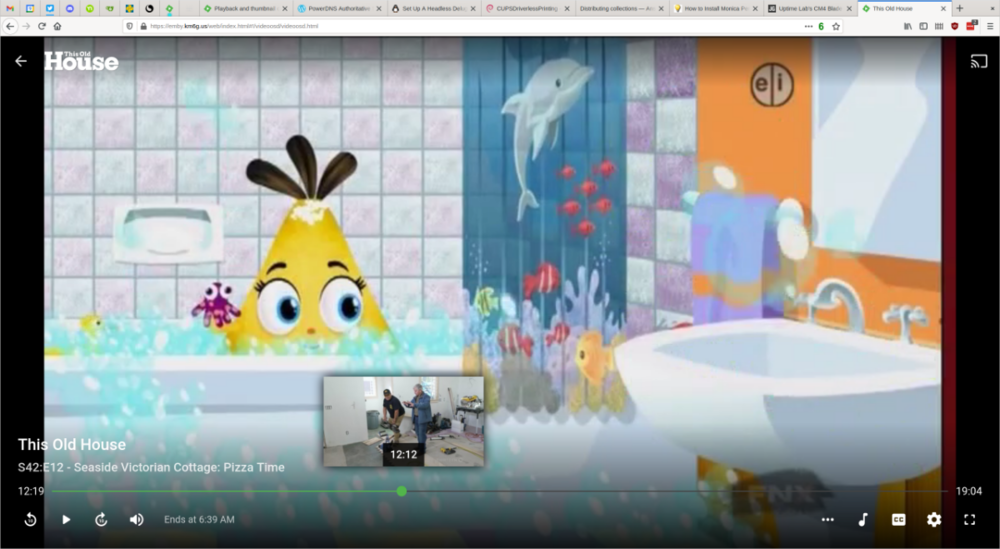Click the tracking protection shield in address bar
This screenshot has width=1000, height=549.
pos(130,26)
